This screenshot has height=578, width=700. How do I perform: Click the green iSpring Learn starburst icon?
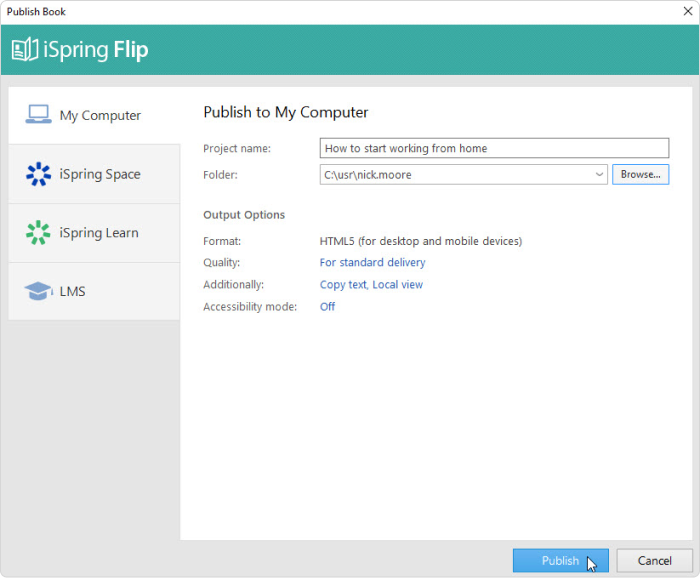pyautogui.click(x=38, y=233)
